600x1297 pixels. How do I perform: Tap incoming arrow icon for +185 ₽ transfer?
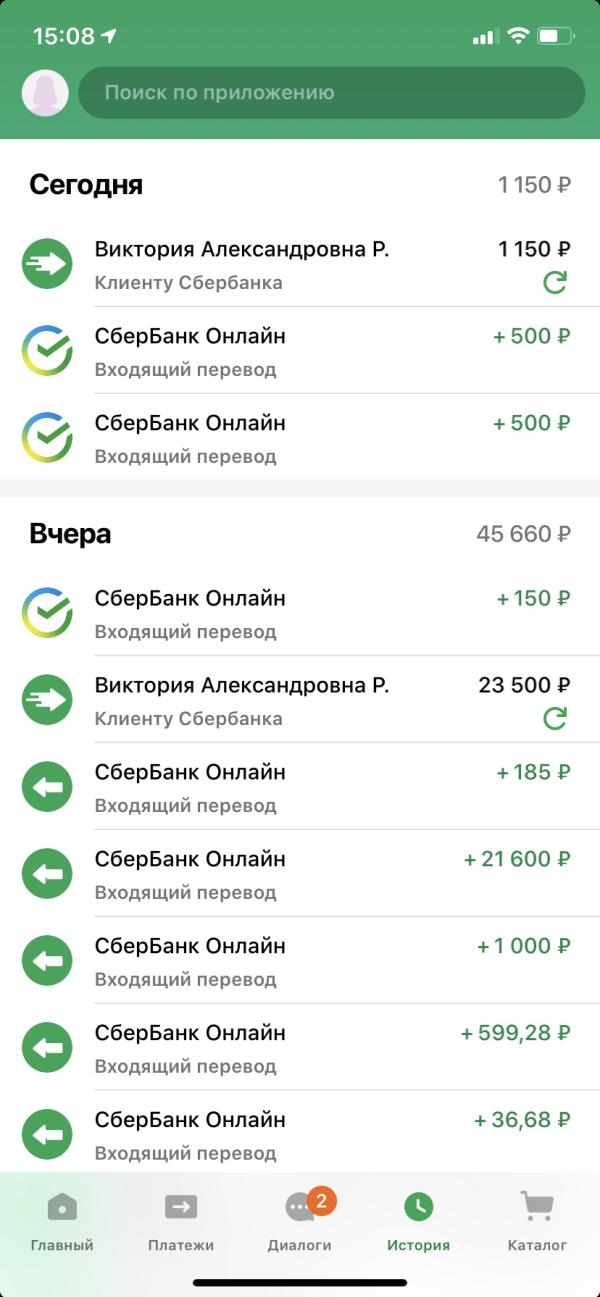tap(47, 787)
